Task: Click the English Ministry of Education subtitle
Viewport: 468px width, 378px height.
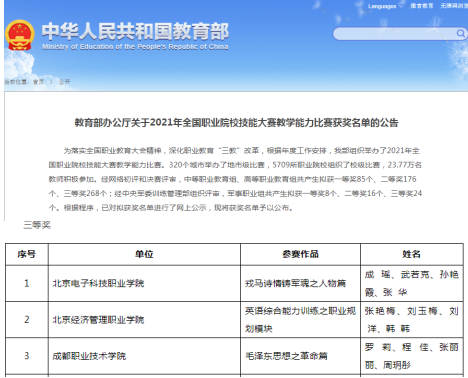Action: pyautogui.click(x=135, y=47)
